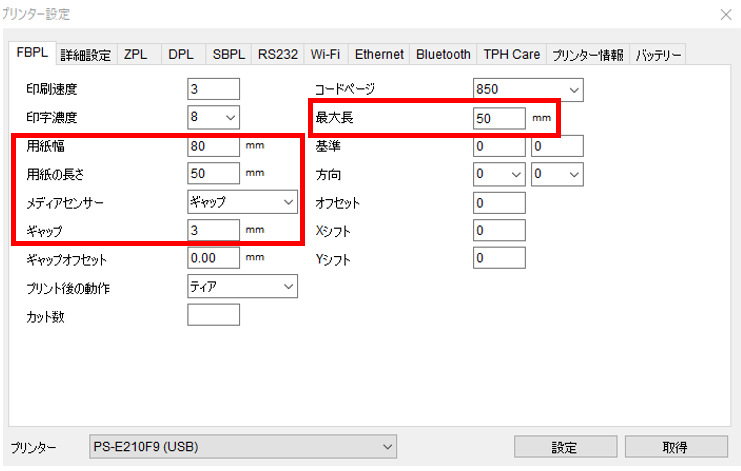Switch to the Bluetooth tab
Viewport: 741px width, 471px height.
tap(443, 54)
